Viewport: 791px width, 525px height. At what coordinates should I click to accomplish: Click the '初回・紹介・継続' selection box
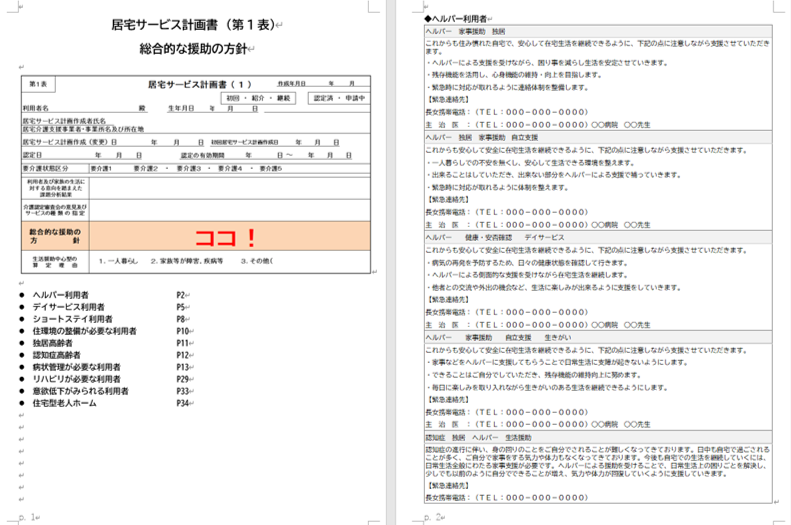258,98
